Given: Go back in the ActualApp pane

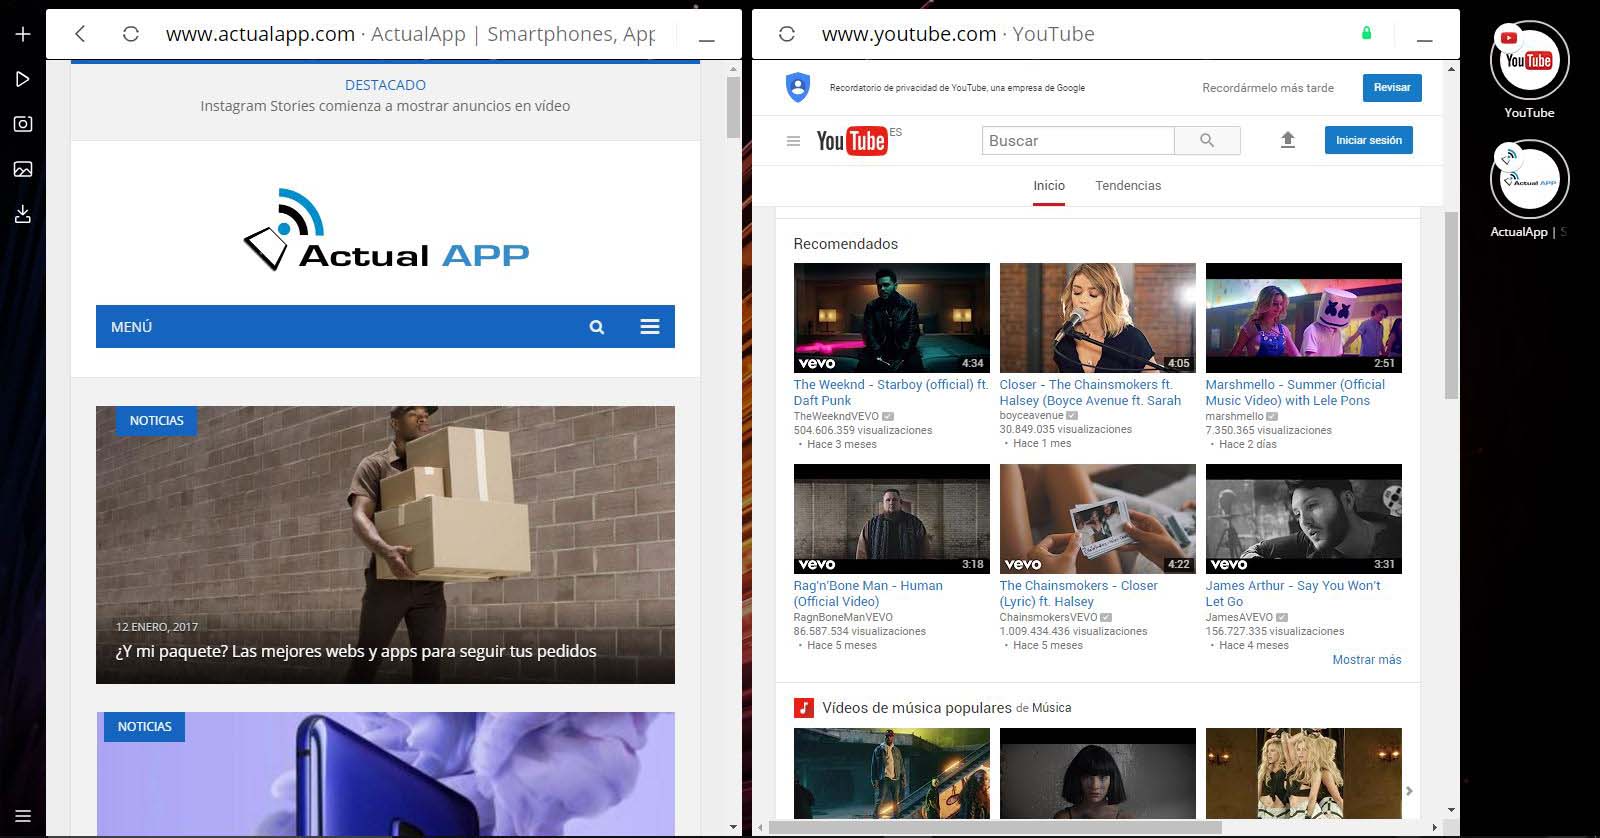Looking at the screenshot, I should click(81, 34).
